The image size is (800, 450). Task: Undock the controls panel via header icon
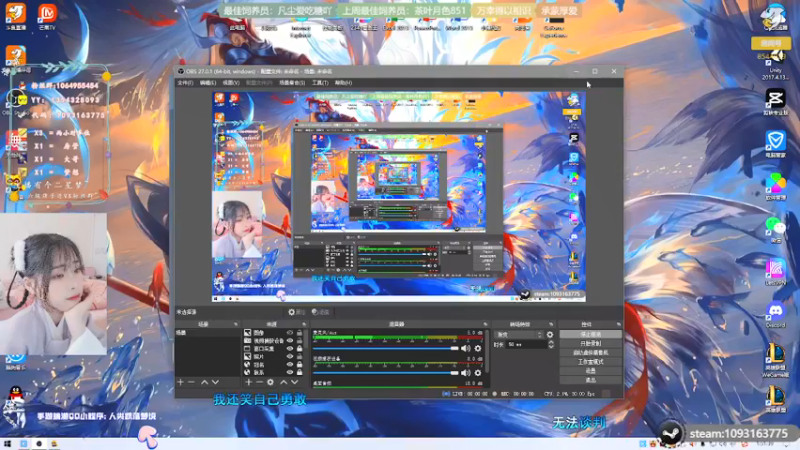pos(618,324)
